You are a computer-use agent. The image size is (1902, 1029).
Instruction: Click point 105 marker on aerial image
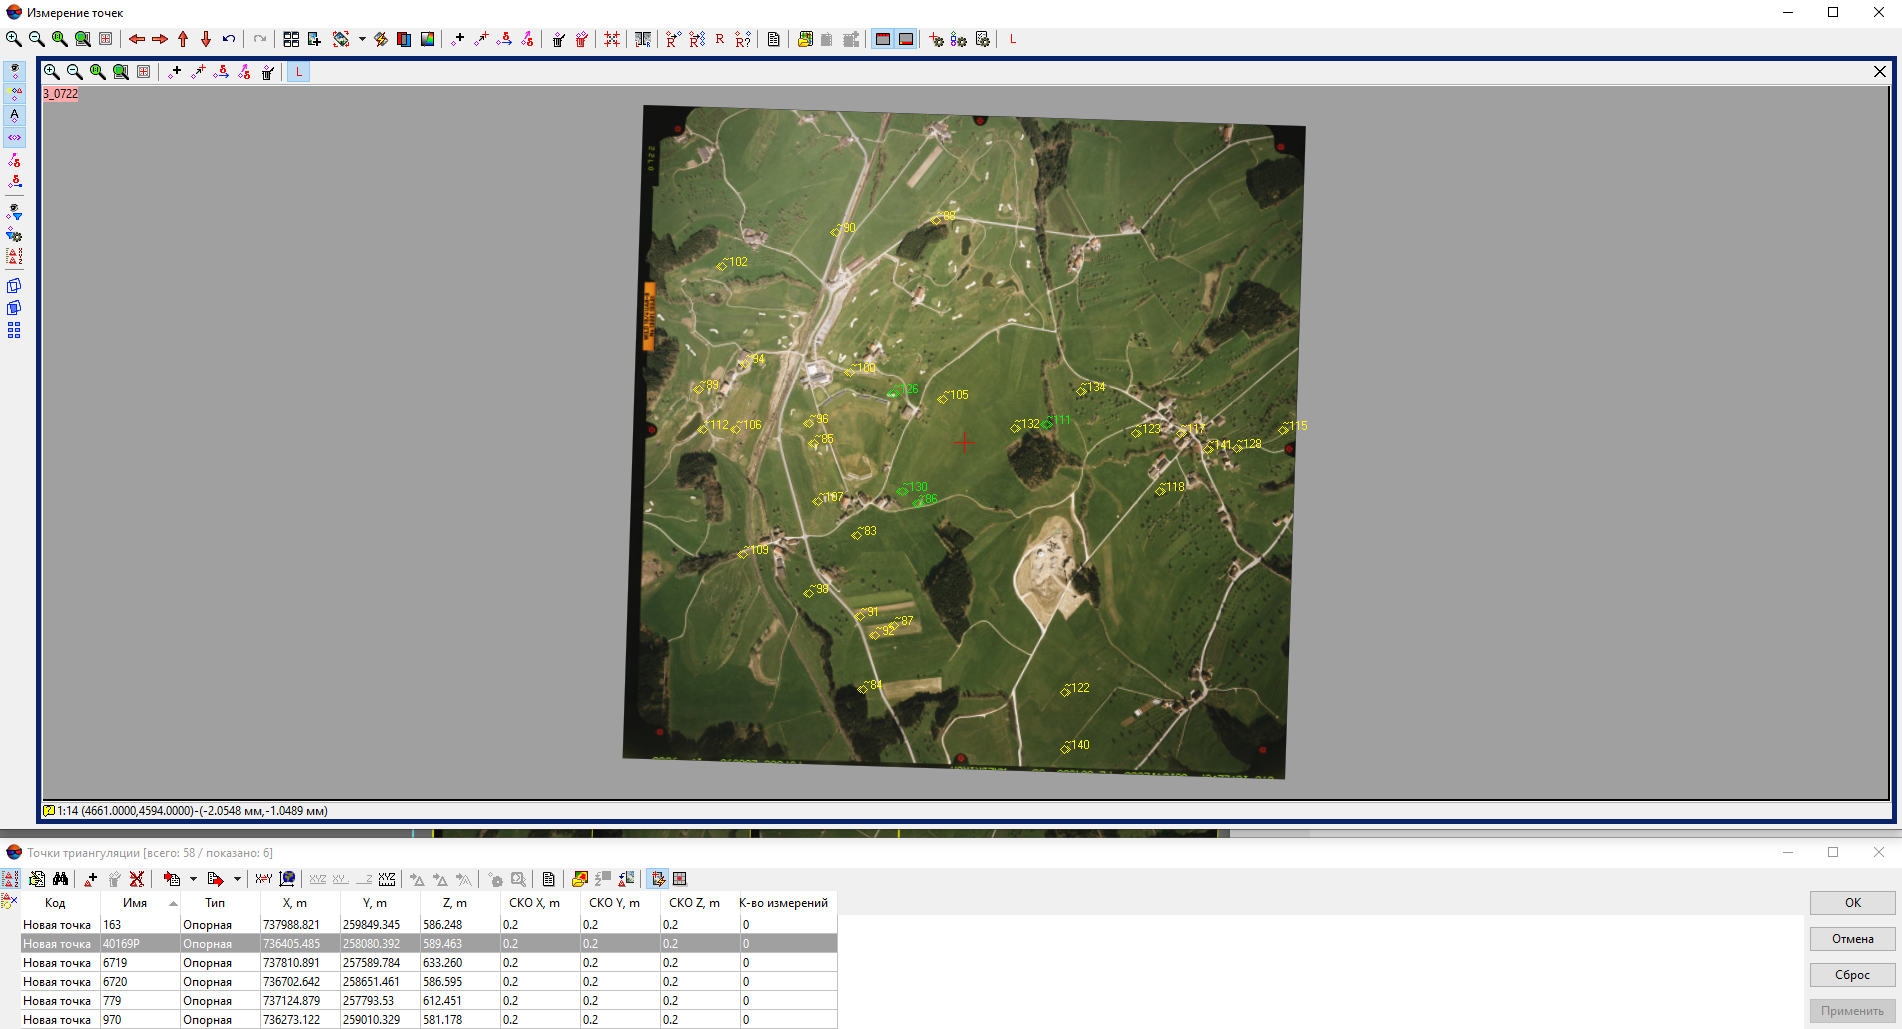(x=943, y=399)
